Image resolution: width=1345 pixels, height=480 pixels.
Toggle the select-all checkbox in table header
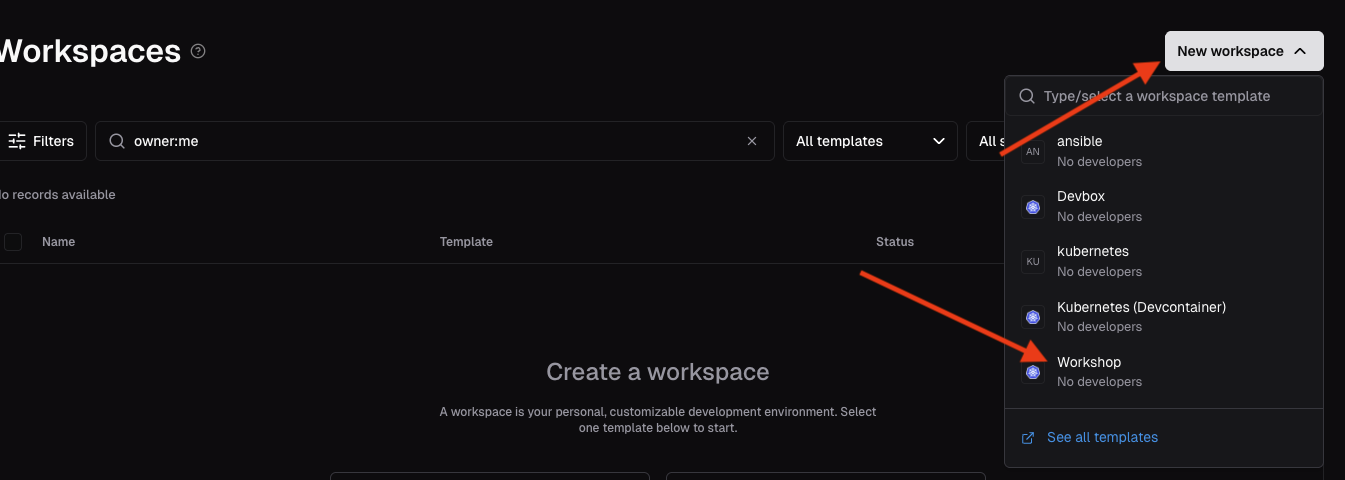click(13, 242)
